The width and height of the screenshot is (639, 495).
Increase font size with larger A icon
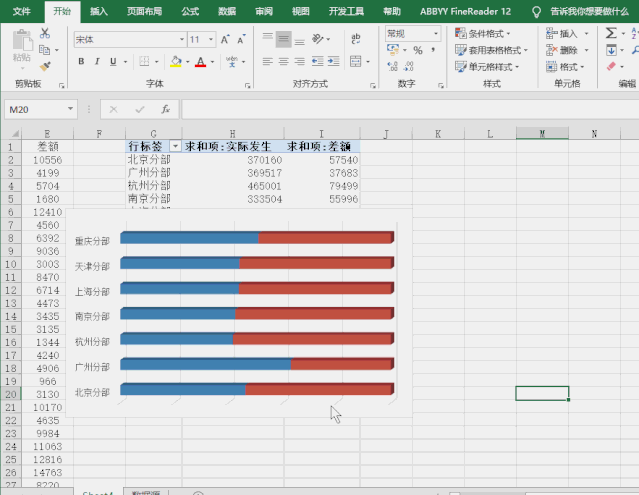[225, 40]
